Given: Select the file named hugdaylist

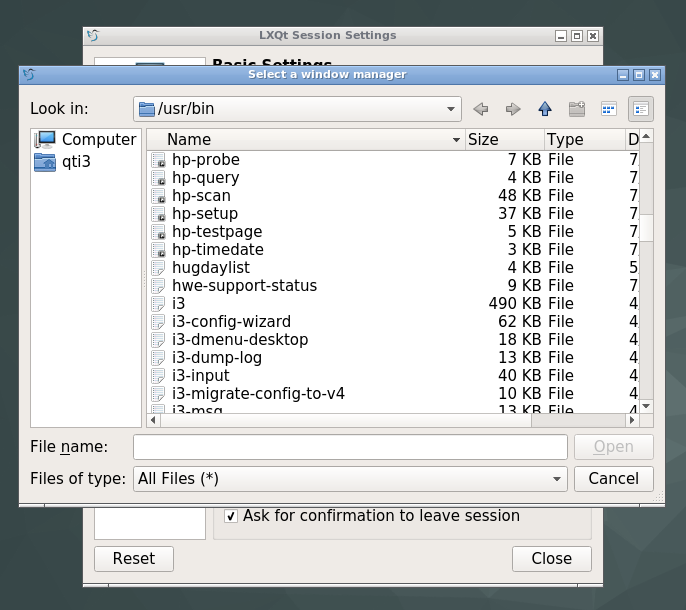Looking at the screenshot, I should click(211, 267).
